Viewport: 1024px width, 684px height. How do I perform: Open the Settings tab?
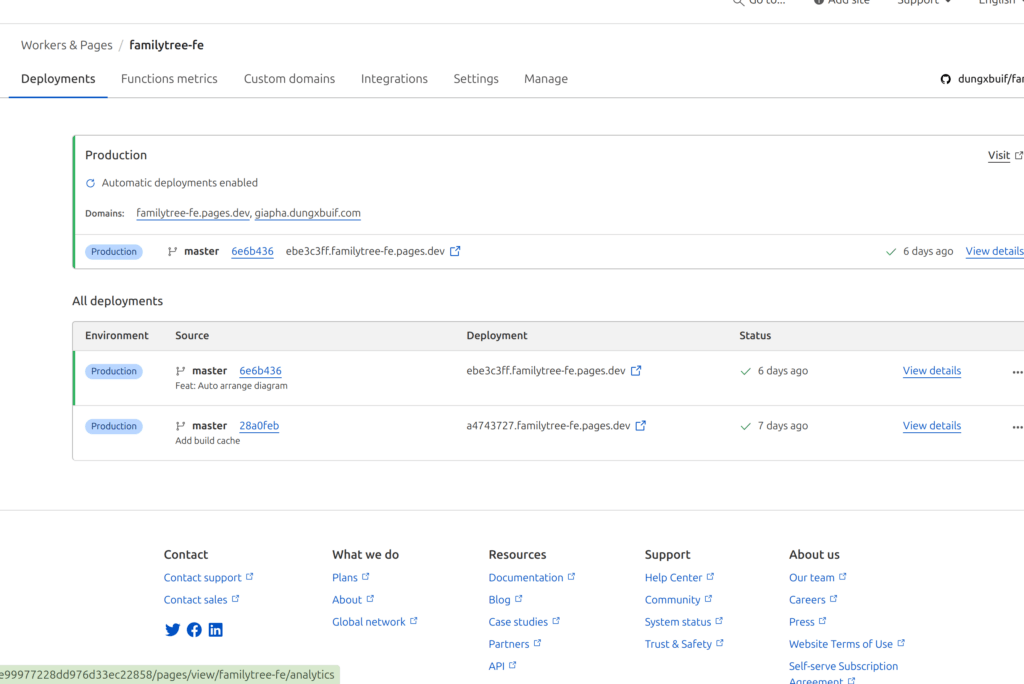point(476,79)
